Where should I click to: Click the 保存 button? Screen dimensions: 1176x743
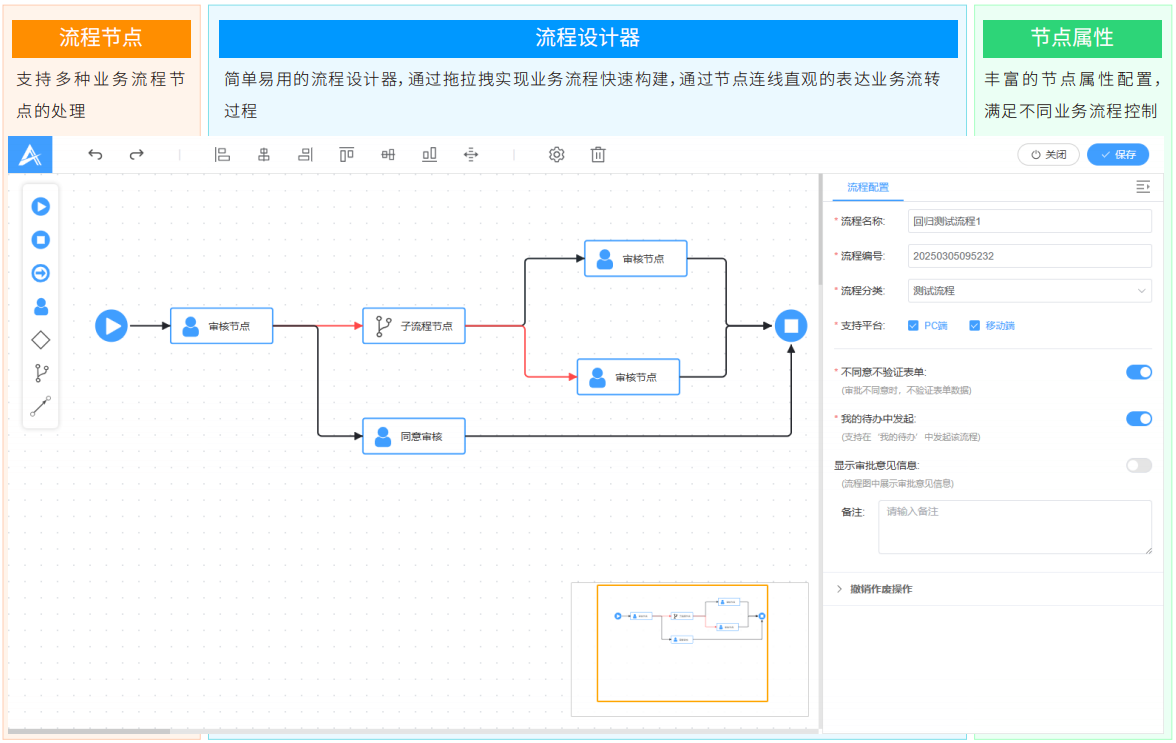click(1118, 155)
